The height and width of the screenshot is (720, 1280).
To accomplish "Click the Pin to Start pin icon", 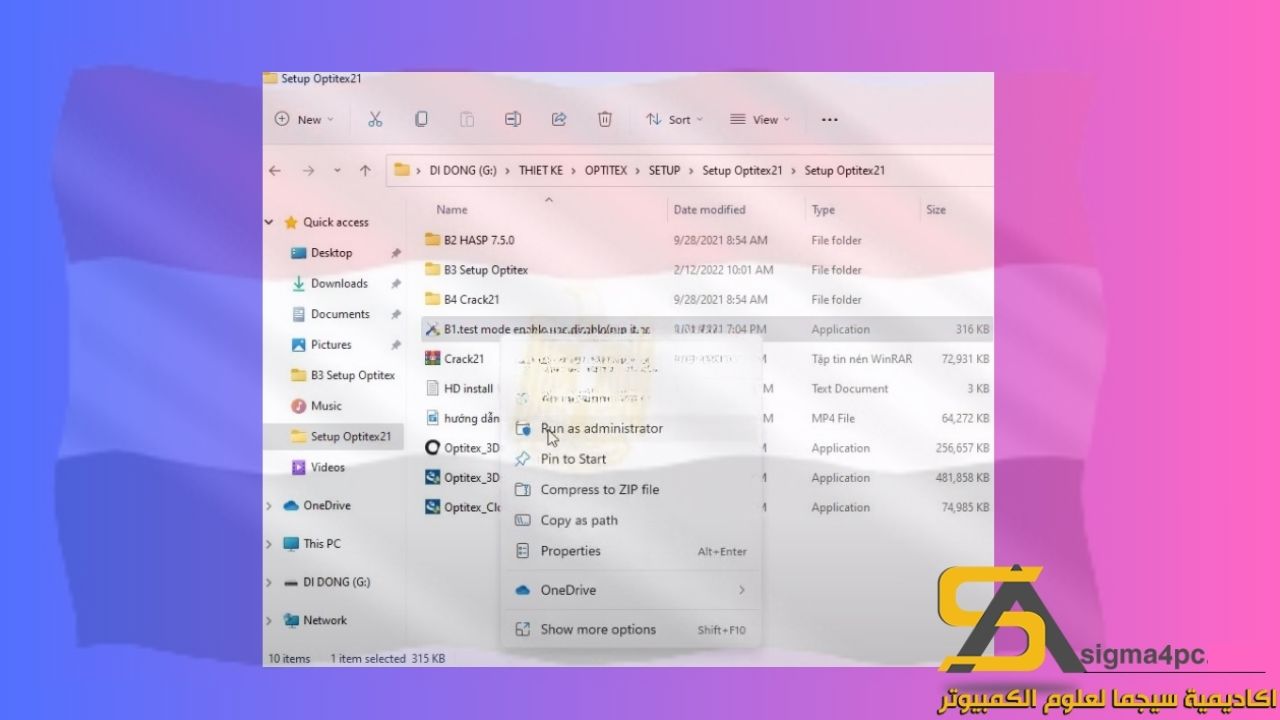I will [x=522, y=459].
